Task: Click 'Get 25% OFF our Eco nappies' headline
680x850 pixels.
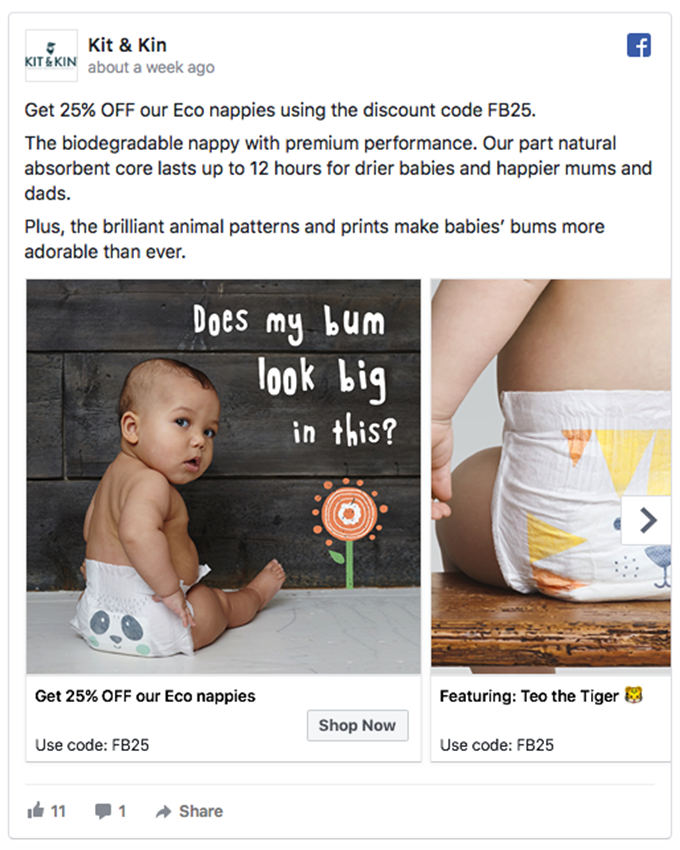Action: pyautogui.click(x=145, y=696)
